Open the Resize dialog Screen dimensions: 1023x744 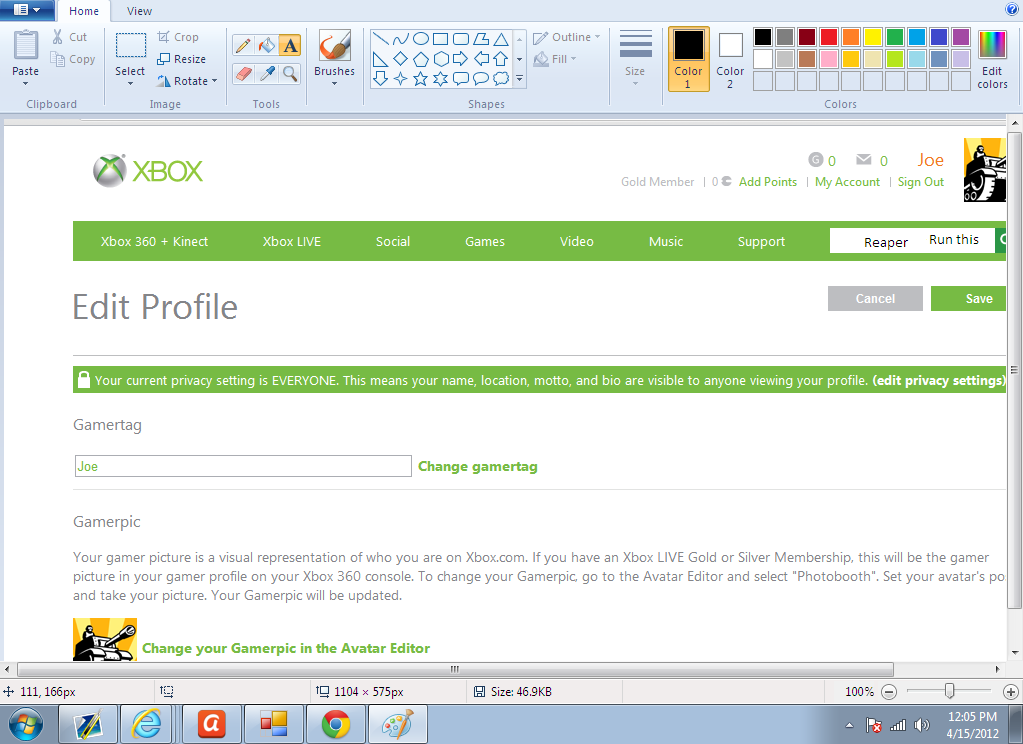coord(181,59)
